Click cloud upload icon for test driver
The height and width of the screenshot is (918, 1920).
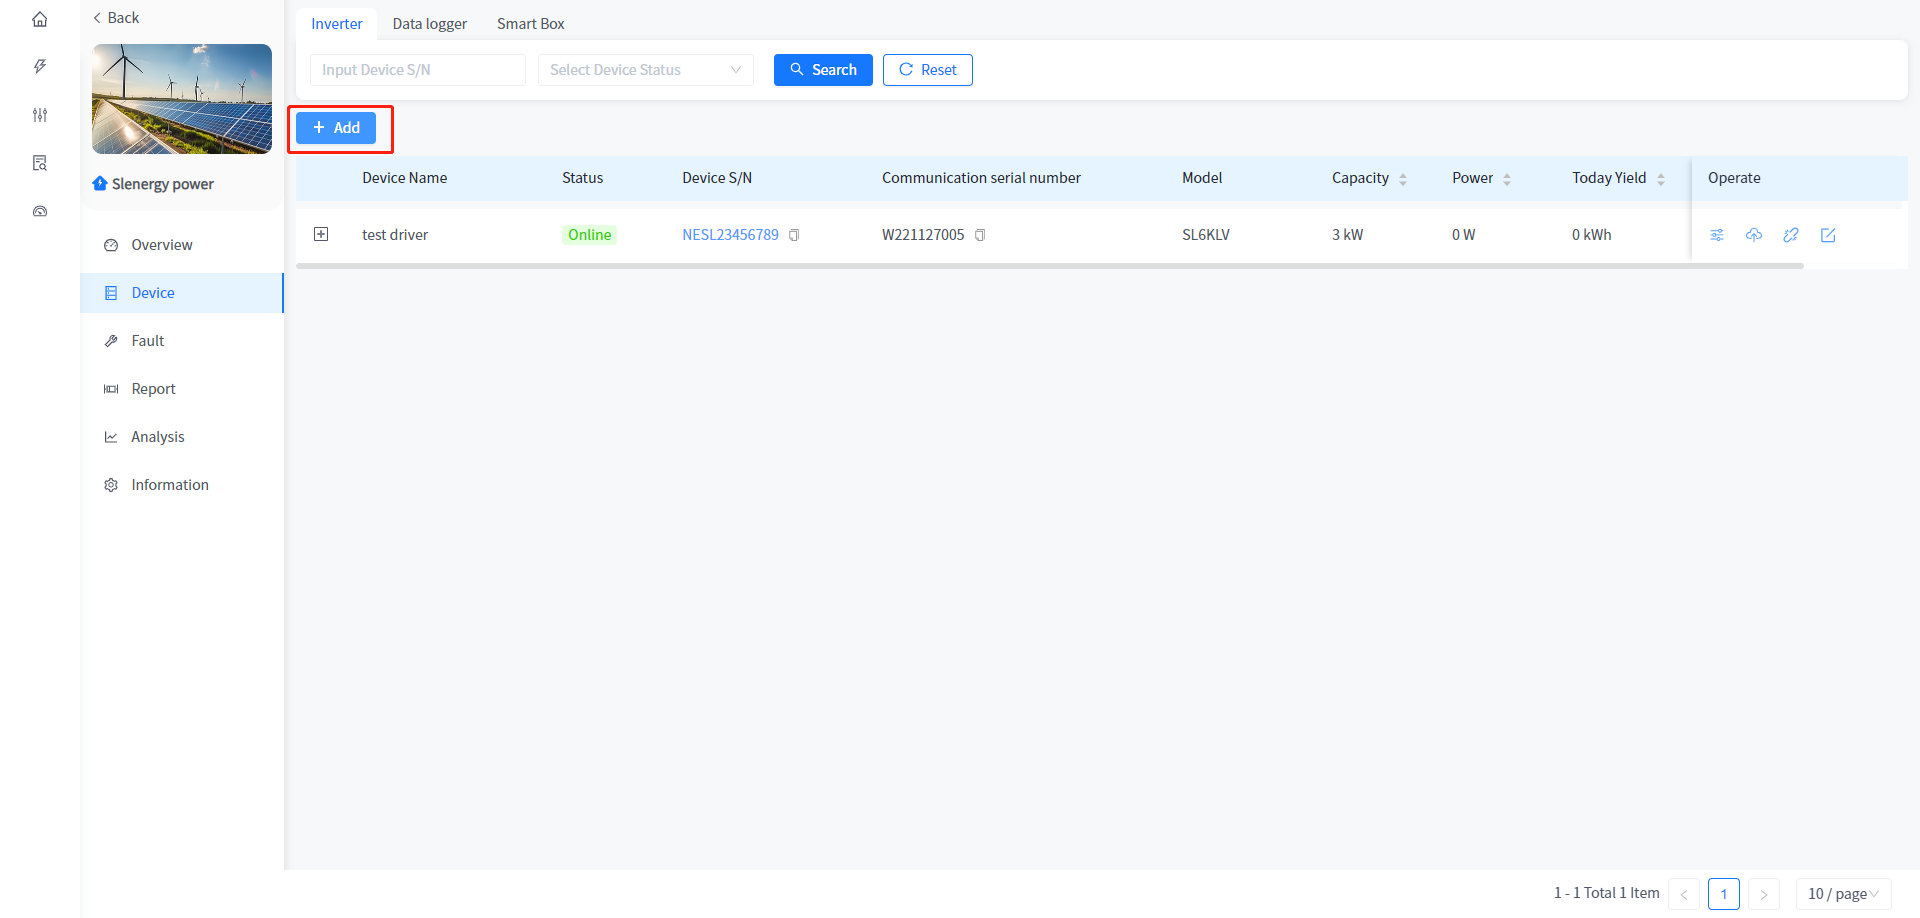1754,235
